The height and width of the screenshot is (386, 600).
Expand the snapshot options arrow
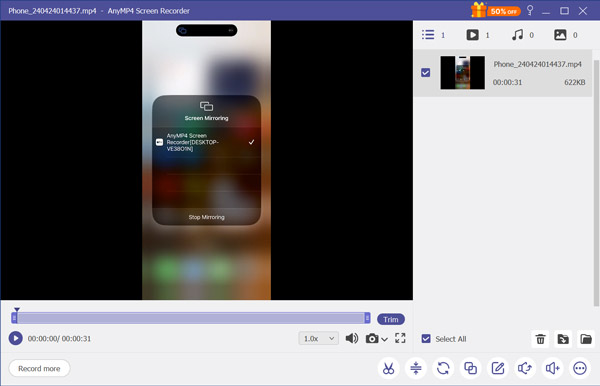385,339
